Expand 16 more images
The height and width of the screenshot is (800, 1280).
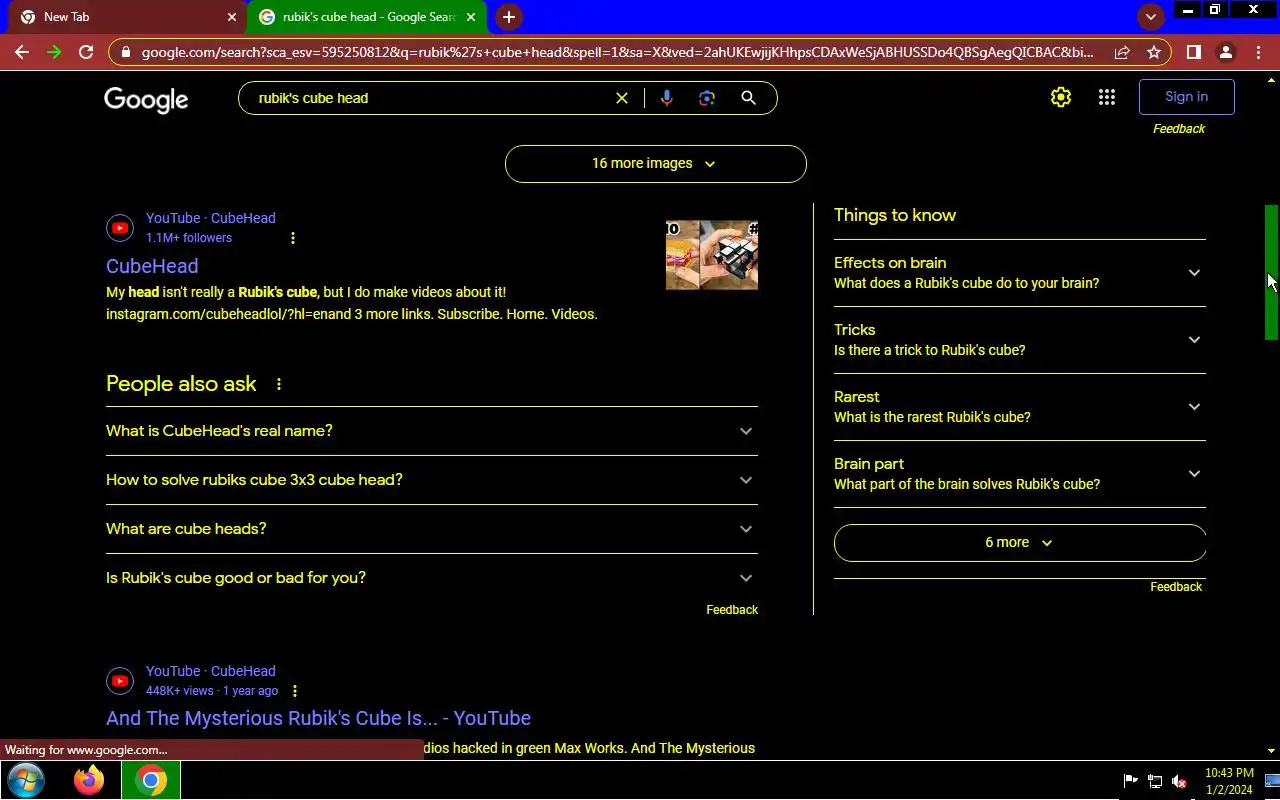pos(656,164)
